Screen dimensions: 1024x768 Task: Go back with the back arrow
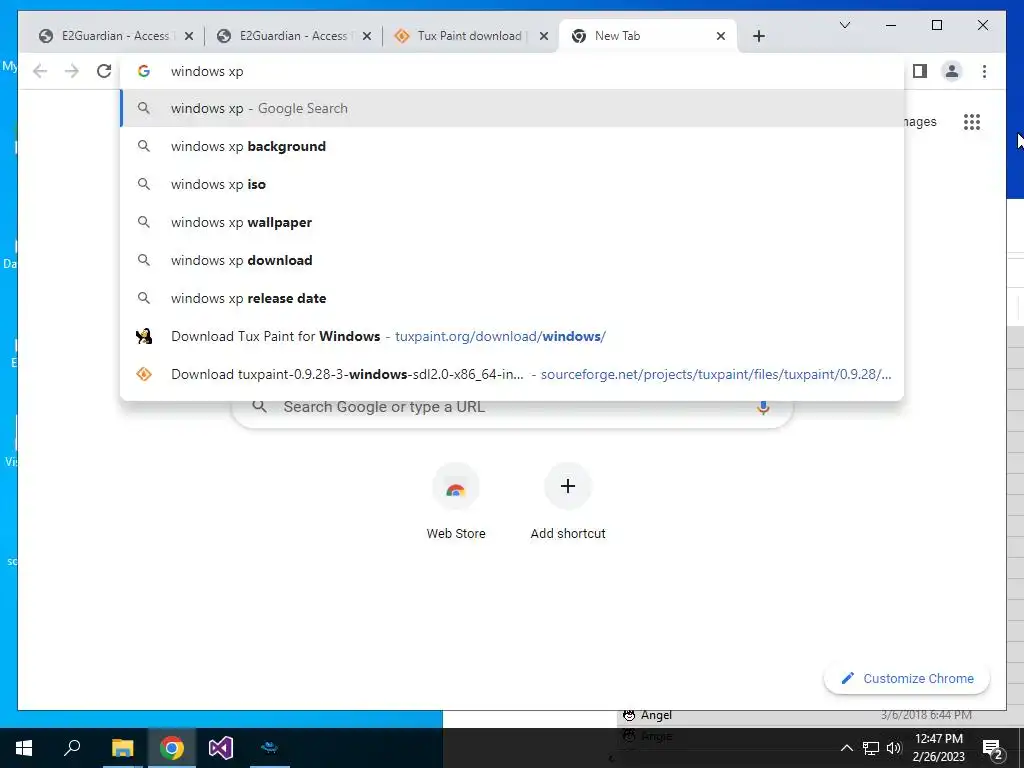(40, 71)
